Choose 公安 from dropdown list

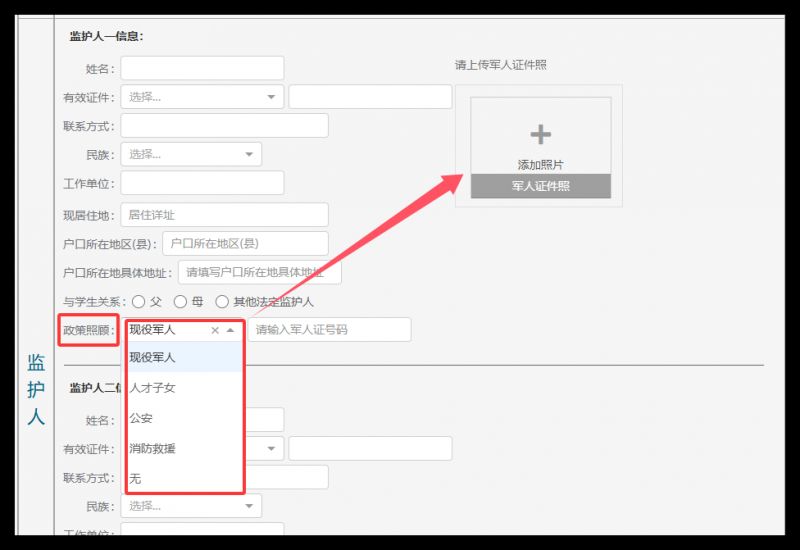point(184,418)
